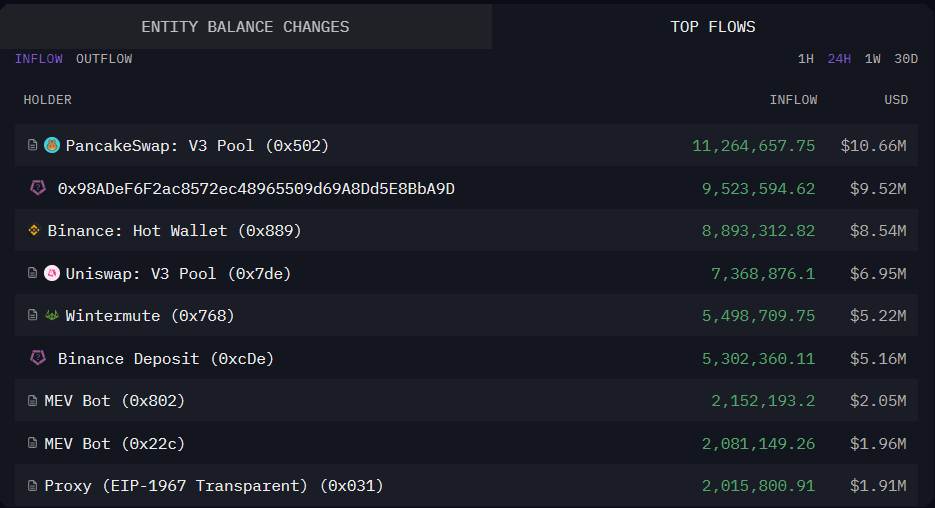The width and height of the screenshot is (935, 508).
Task: Click USD value $6.95M
Action: point(878,274)
